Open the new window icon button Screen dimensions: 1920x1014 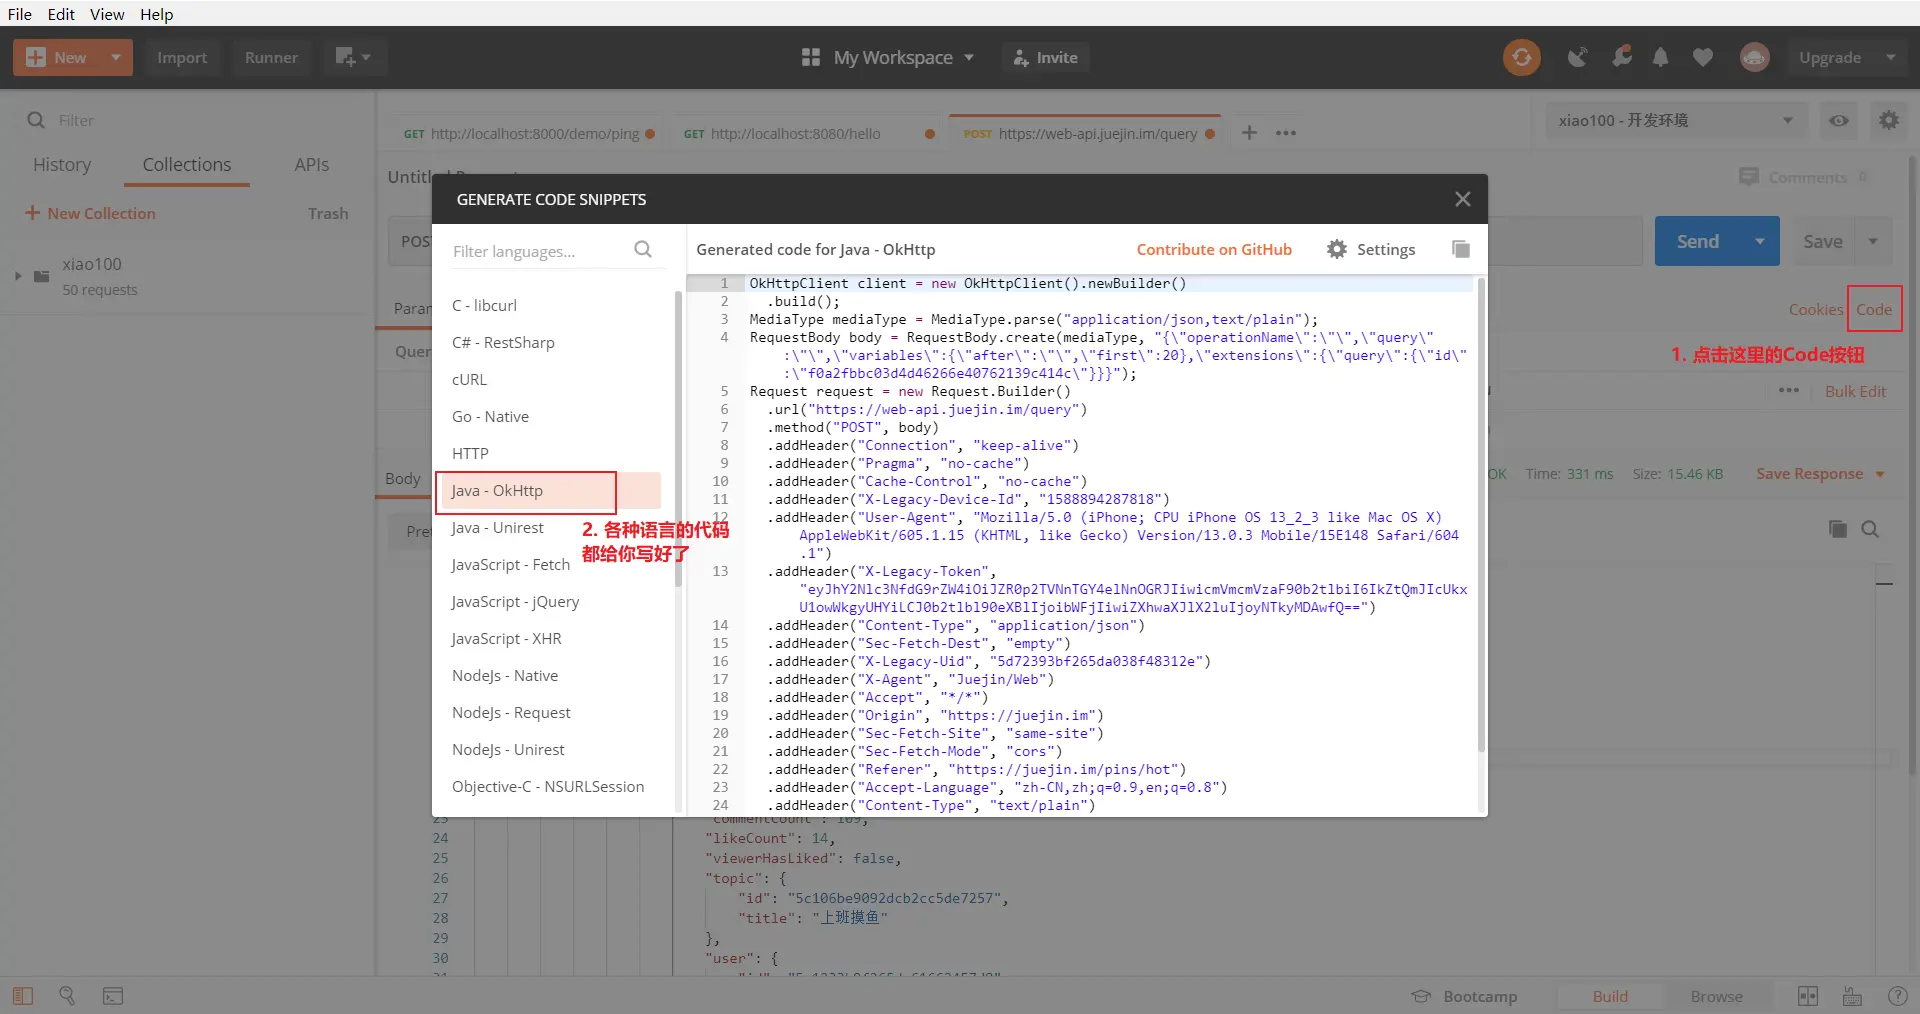[352, 57]
